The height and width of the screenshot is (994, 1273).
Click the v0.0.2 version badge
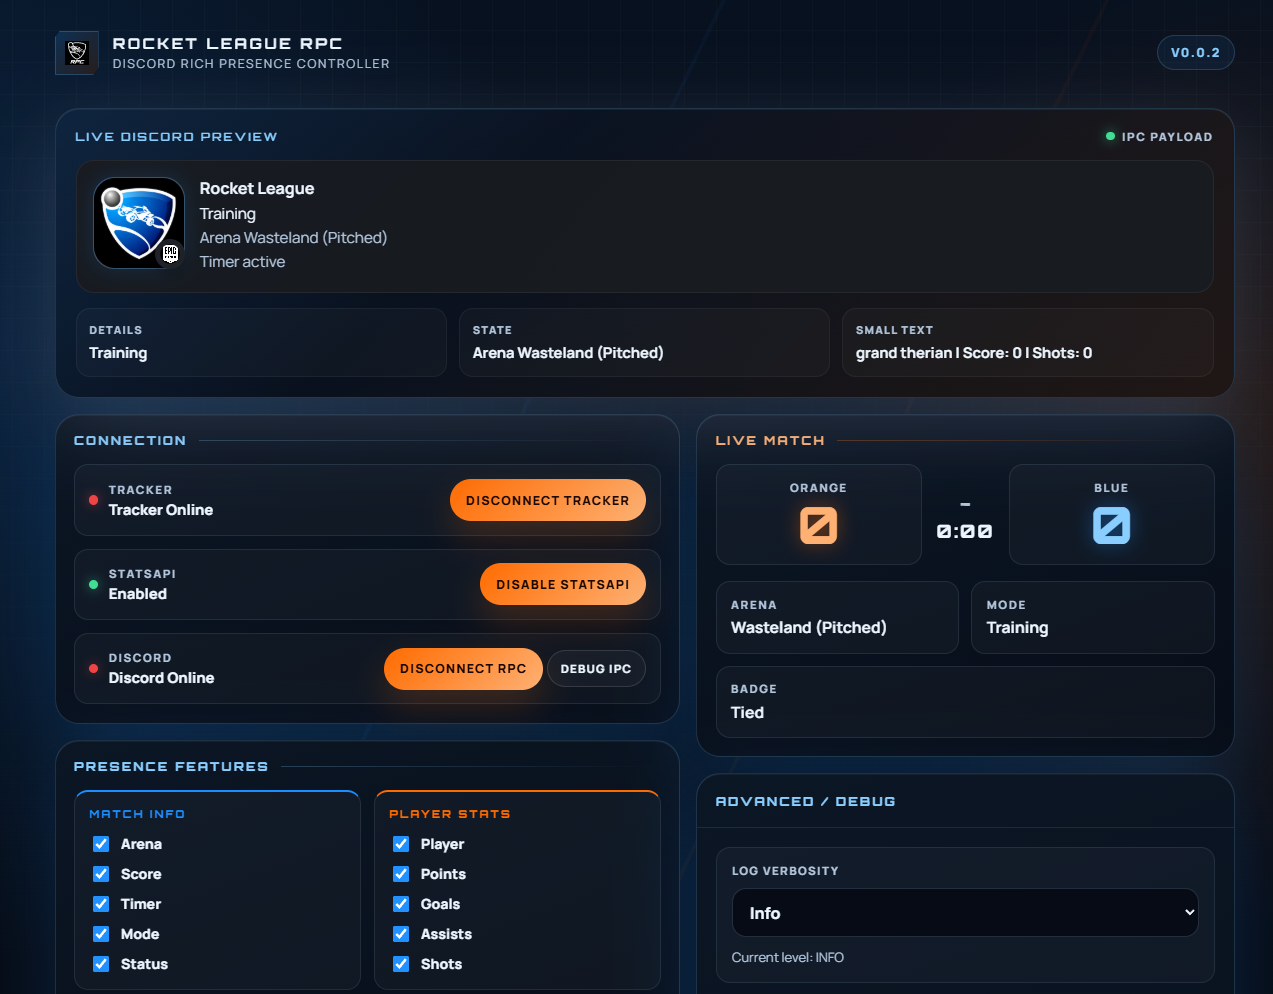tap(1195, 53)
